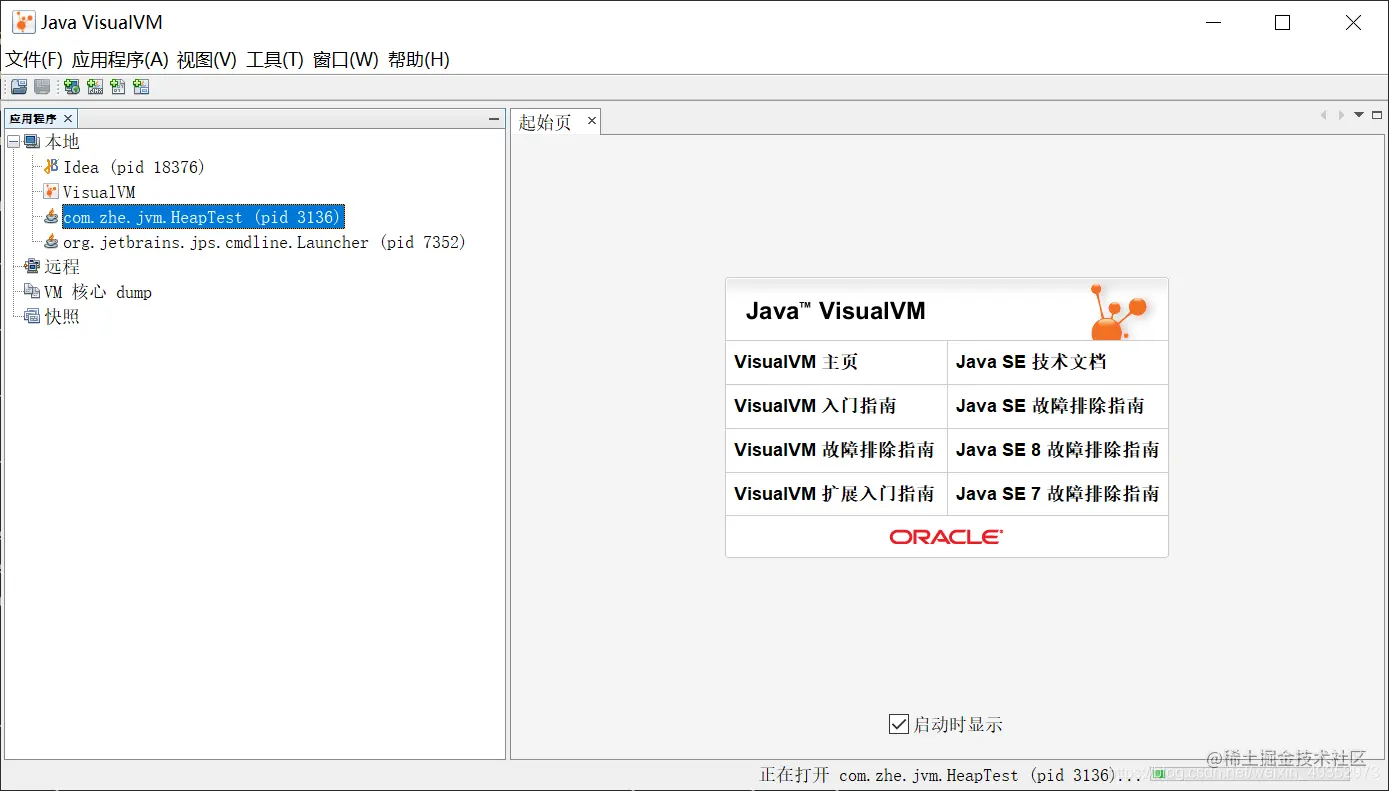Click the VisualVM node icon in tree

51,192
